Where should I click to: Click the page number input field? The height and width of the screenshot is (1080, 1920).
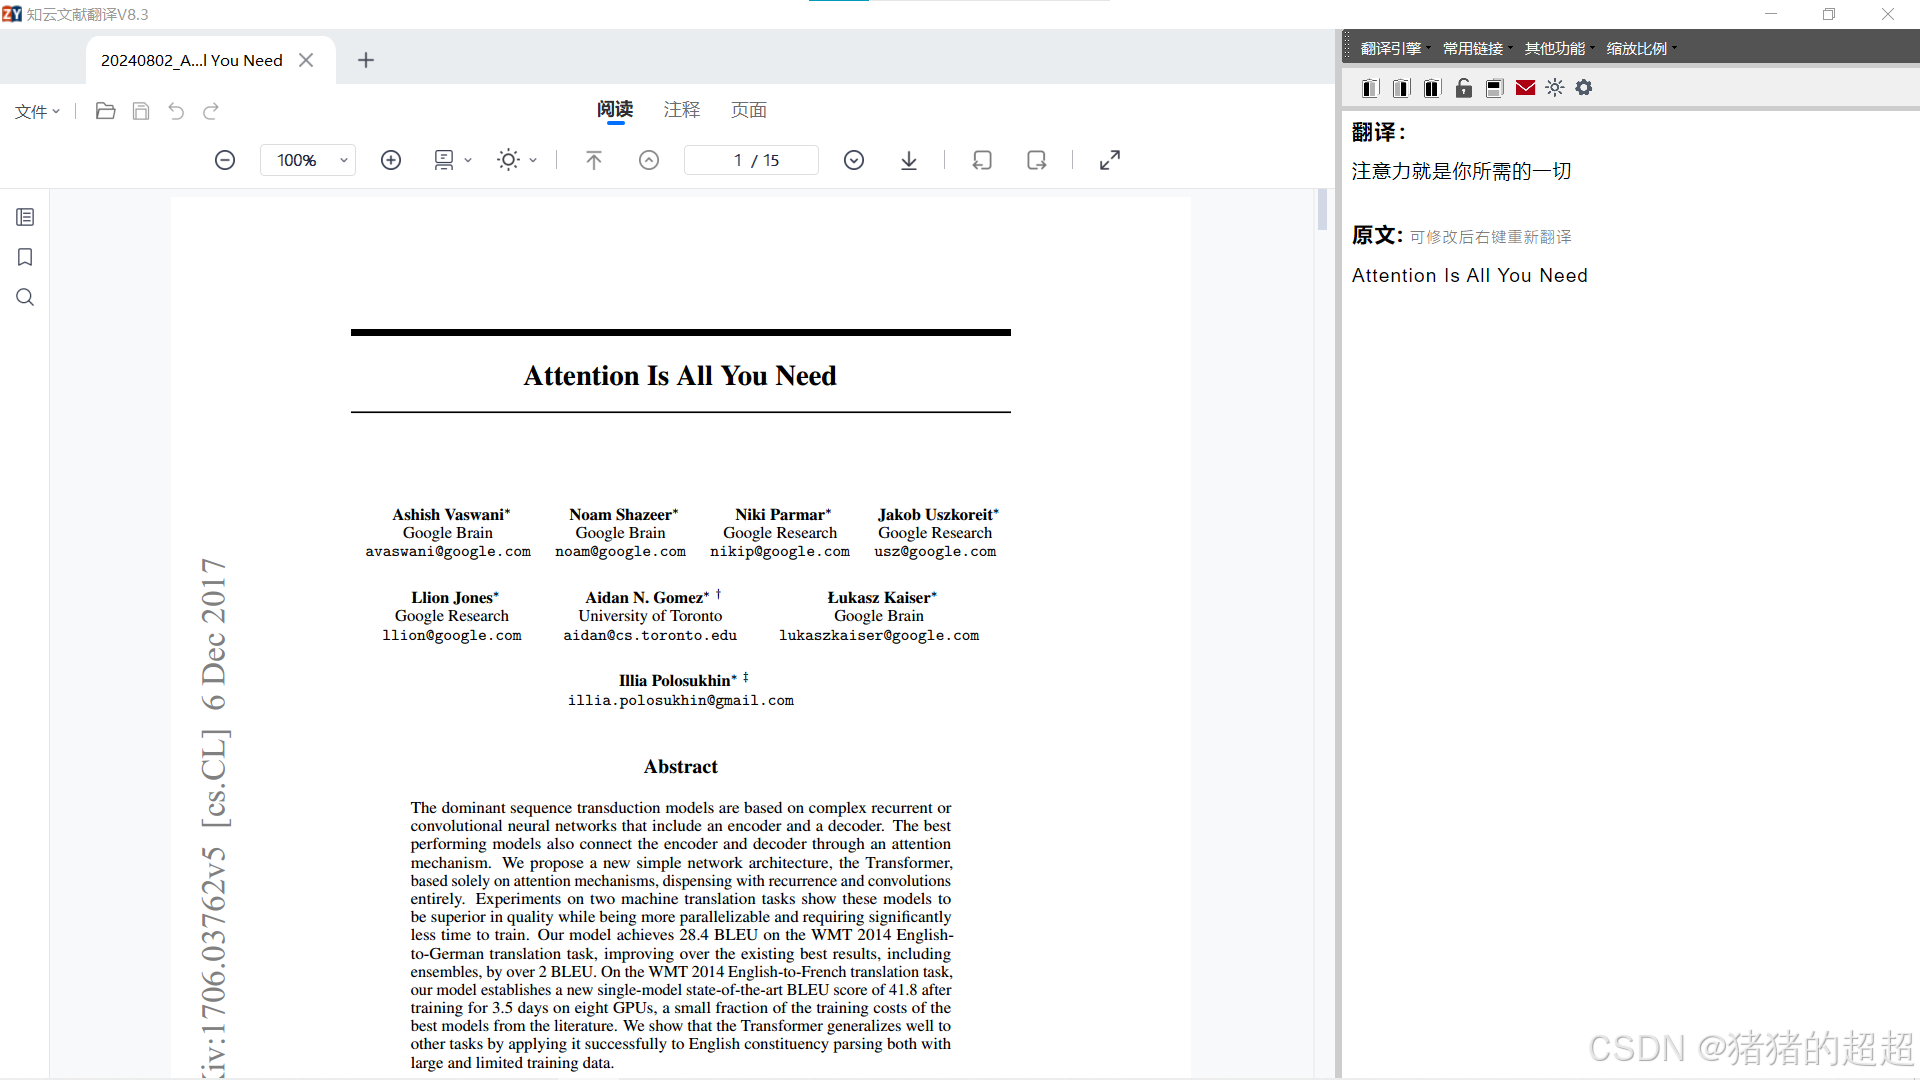point(750,160)
